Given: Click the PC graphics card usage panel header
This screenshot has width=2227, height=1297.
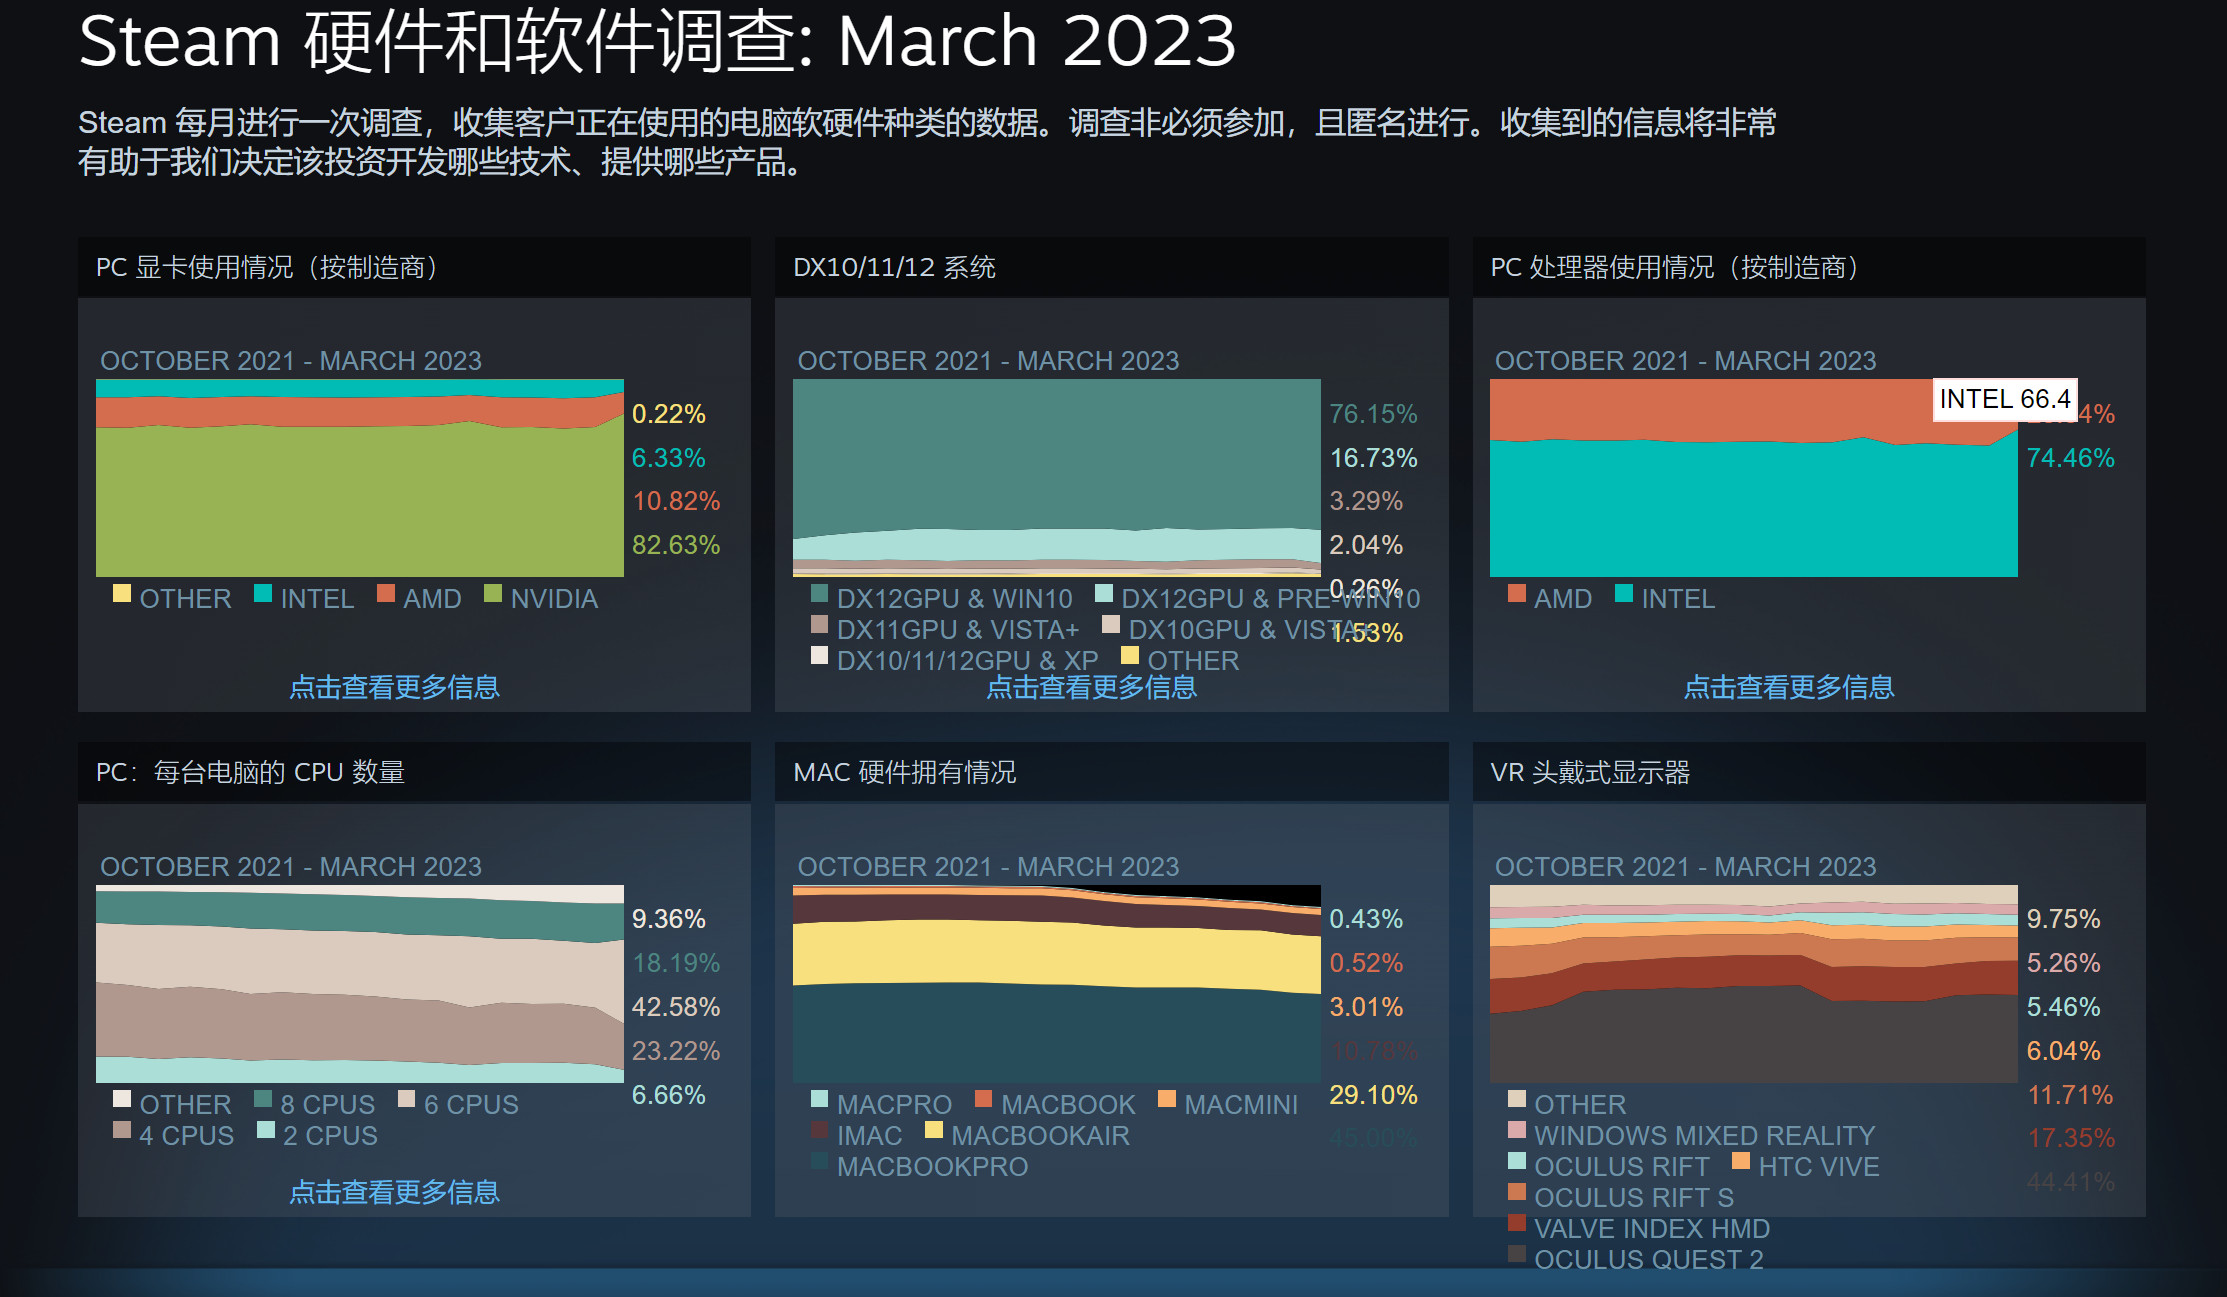Looking at the screenshot, I should coord(414,267).
